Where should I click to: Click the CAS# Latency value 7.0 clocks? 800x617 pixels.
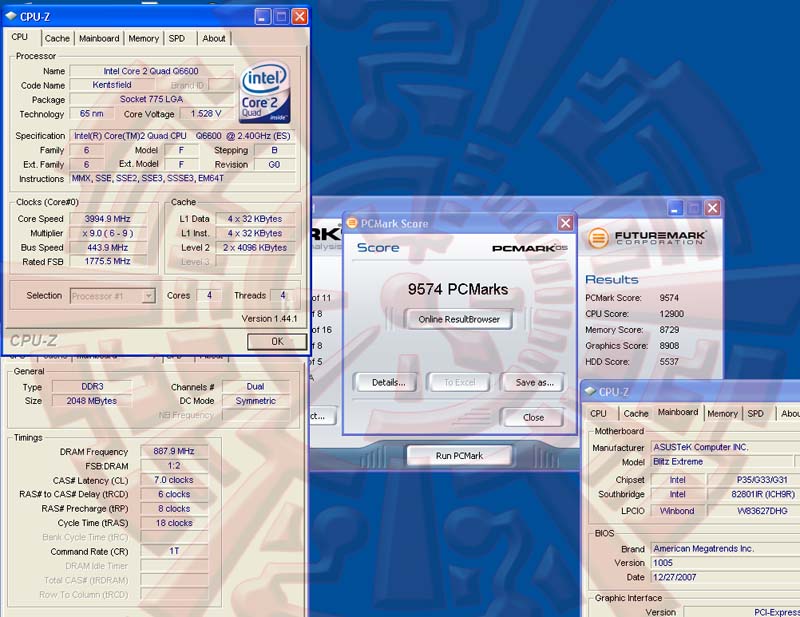pyautogui.click(x=174, y=480)
